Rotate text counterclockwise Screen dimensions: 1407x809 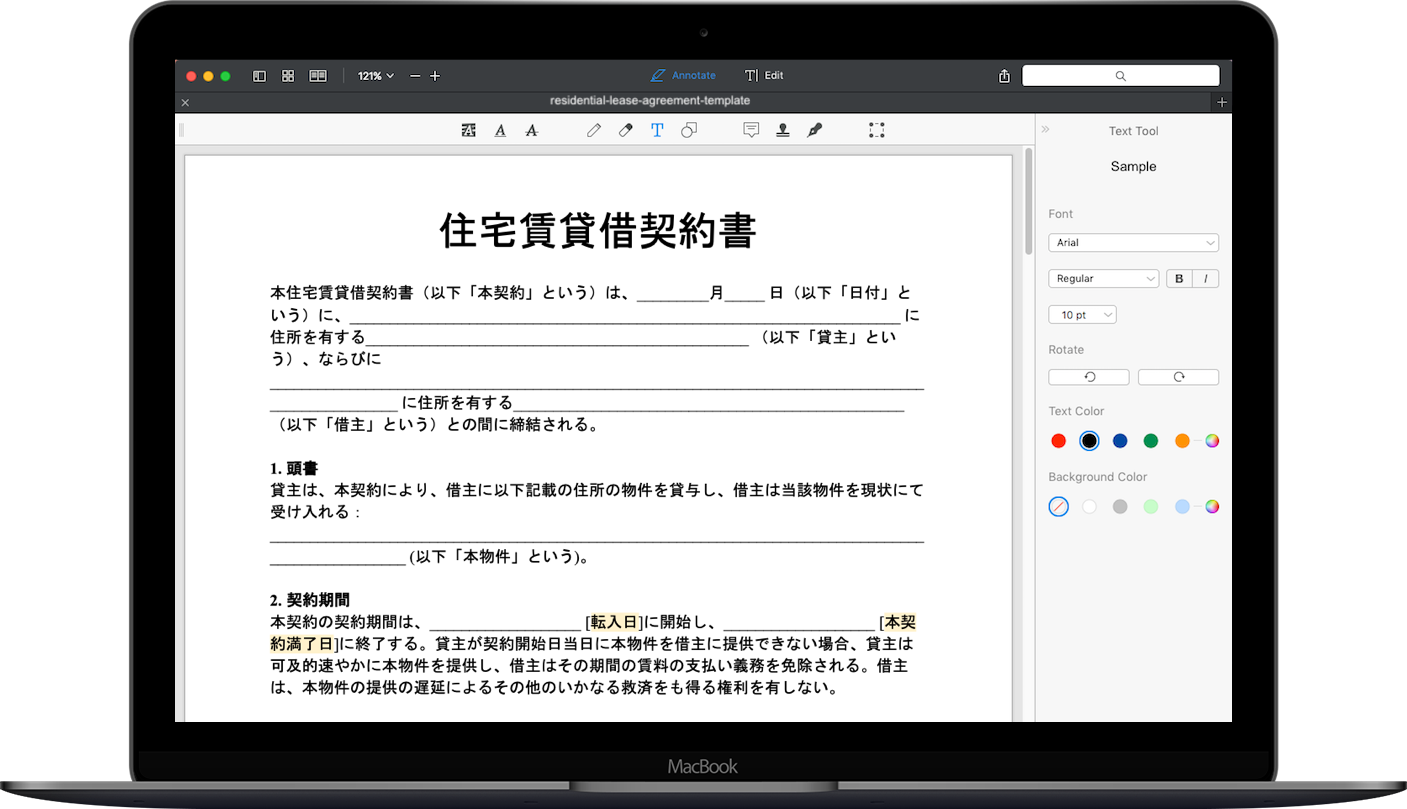[x=1089, y=377]
